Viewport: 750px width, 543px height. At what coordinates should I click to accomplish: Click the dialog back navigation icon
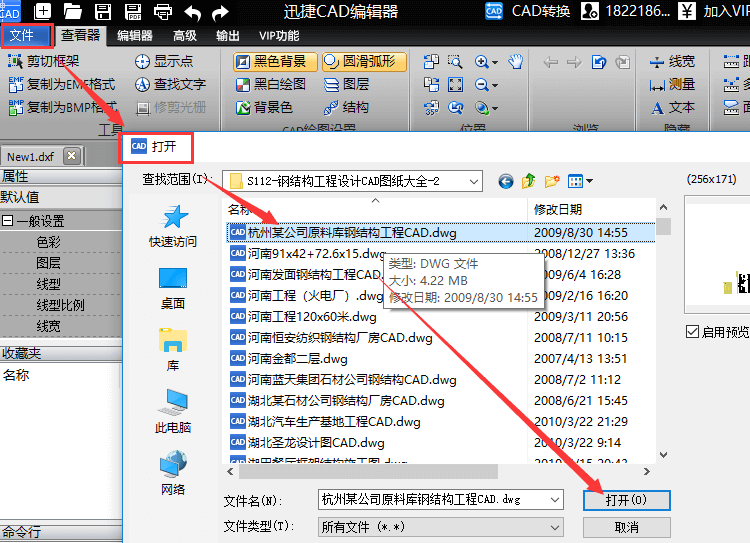point(506,181)
